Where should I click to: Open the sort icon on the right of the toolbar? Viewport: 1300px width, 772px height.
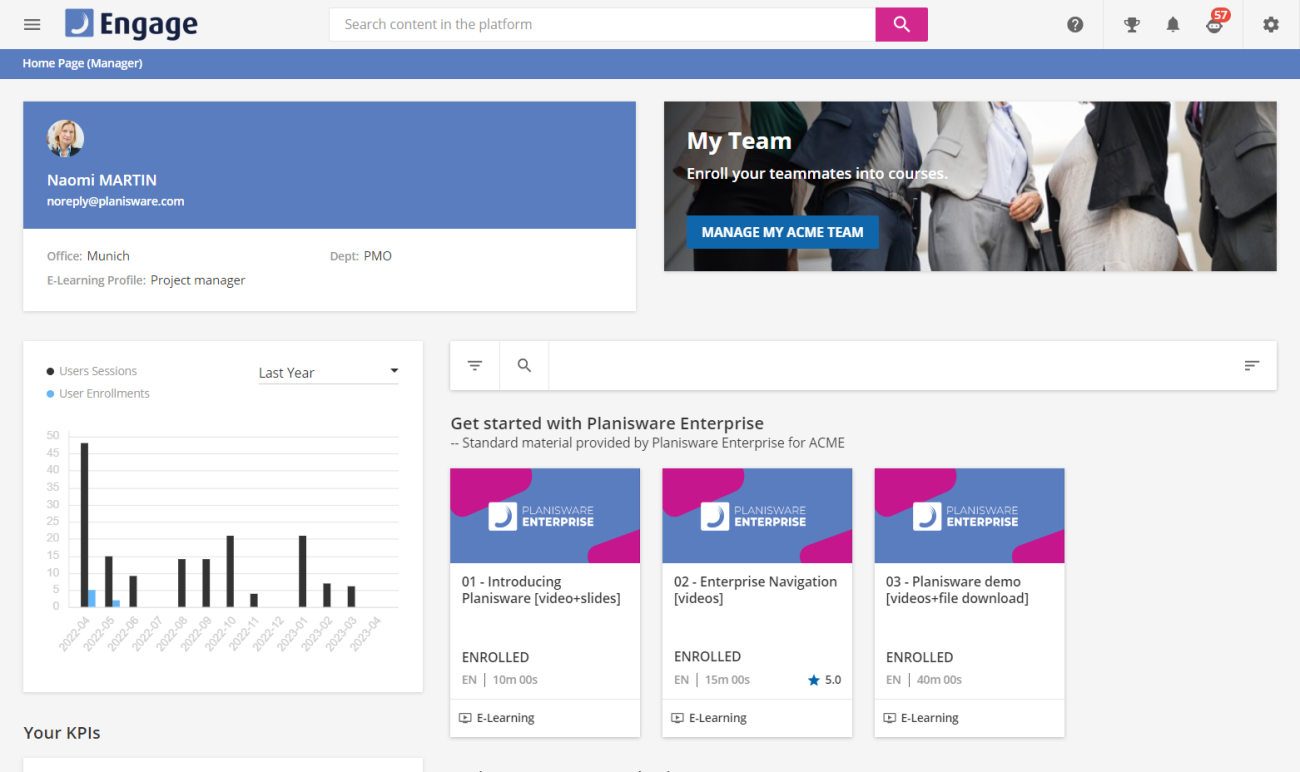(1252, 365)
